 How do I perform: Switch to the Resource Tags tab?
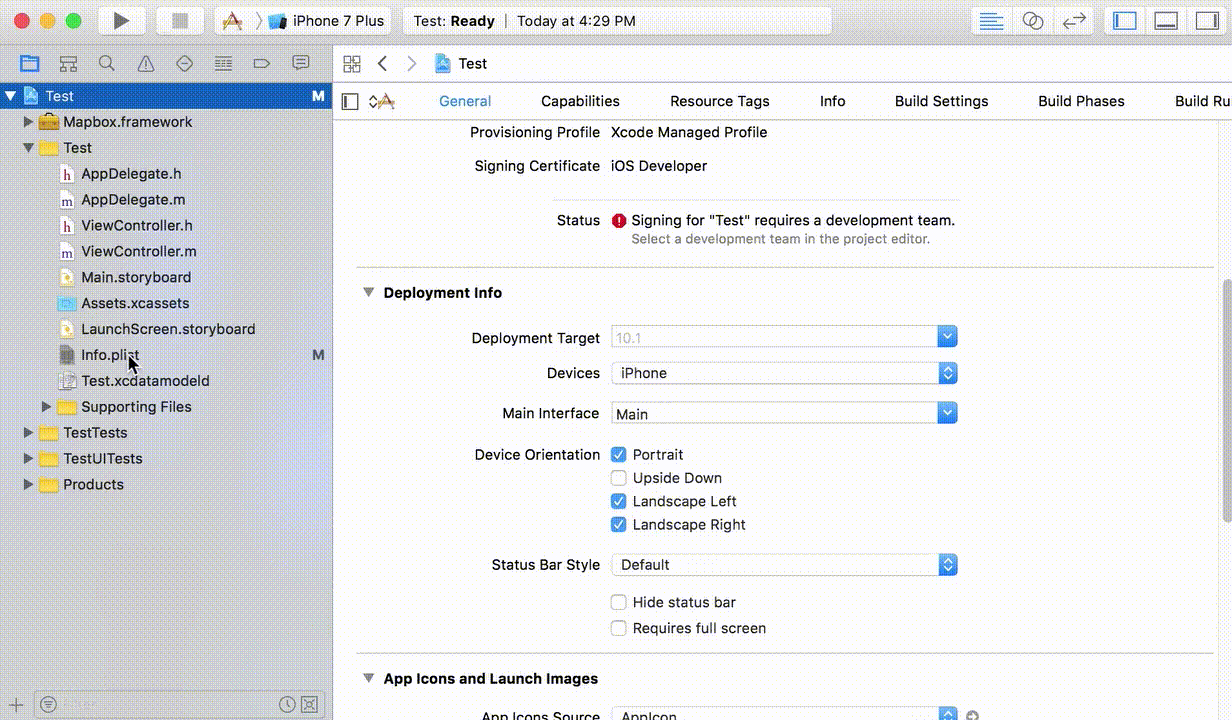pos(720,101)
